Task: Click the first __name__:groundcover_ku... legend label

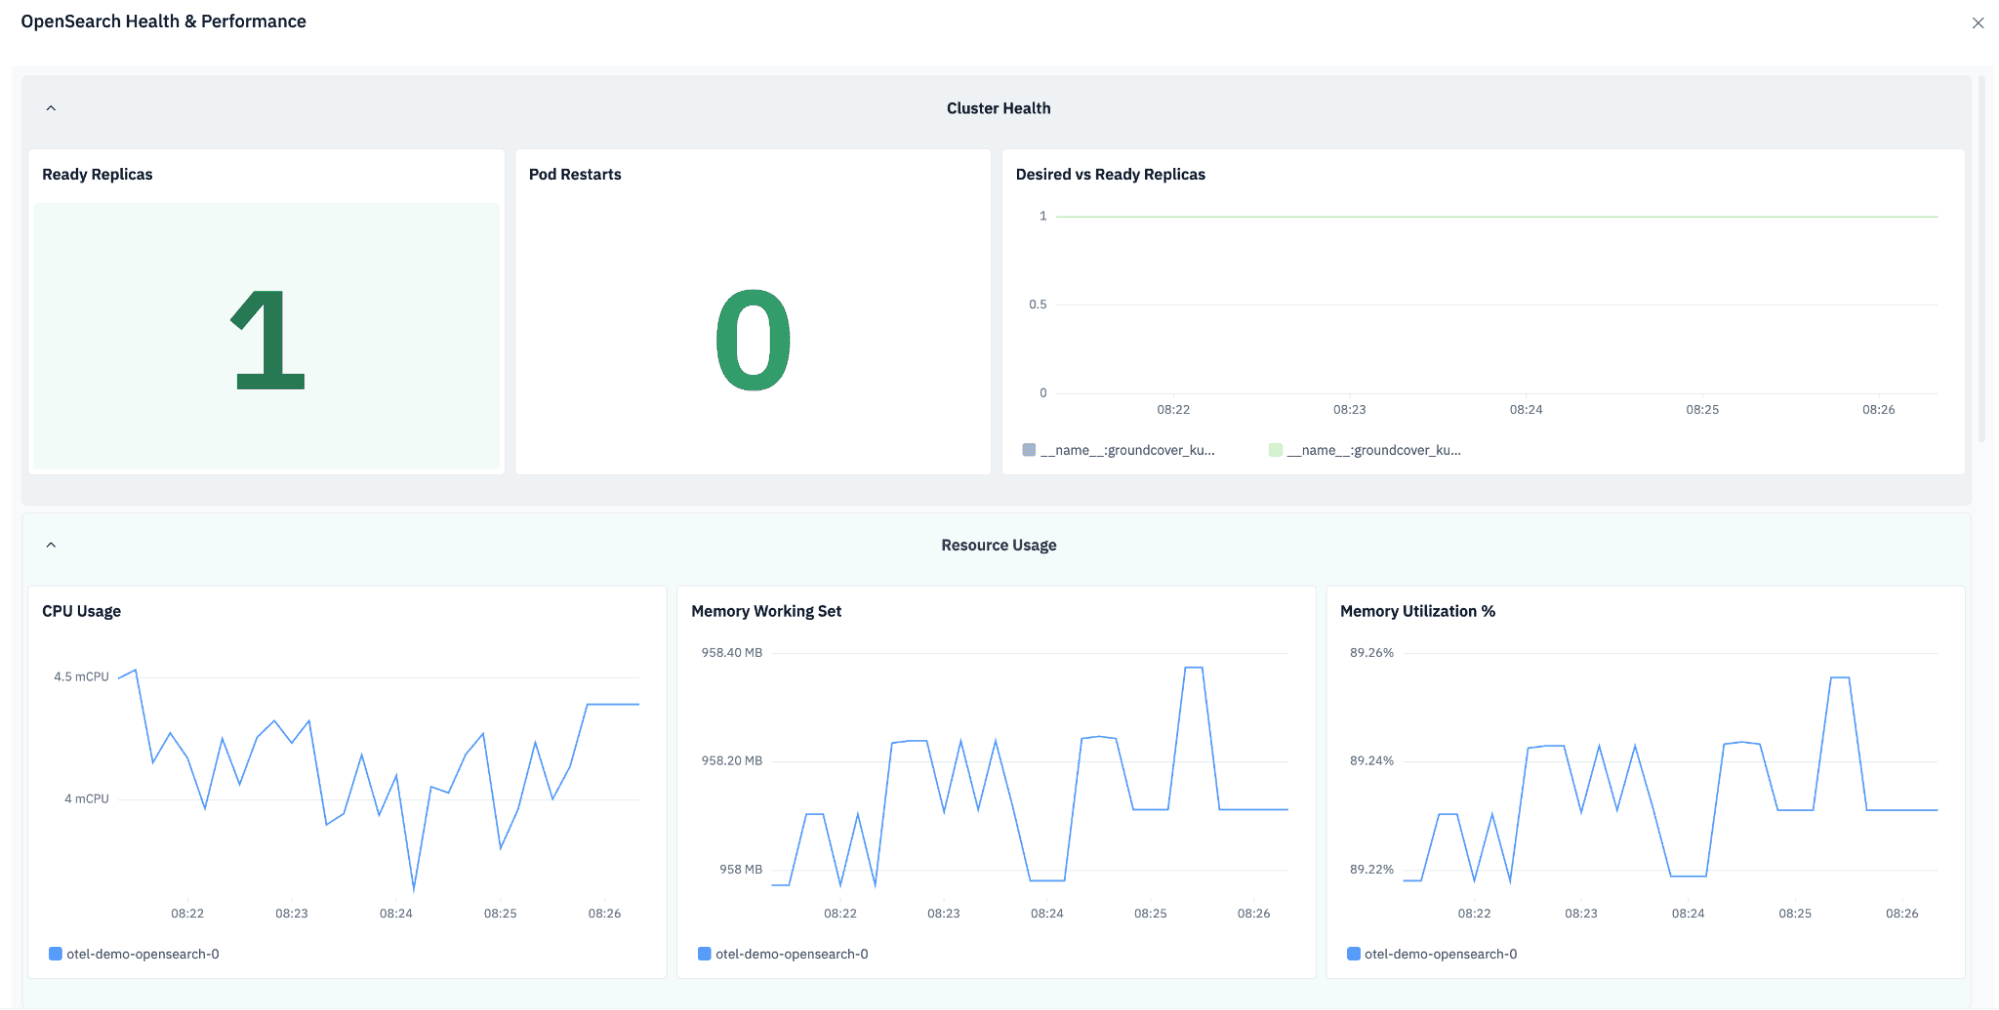Action: pyautogui.click(x=1127, y=450)
